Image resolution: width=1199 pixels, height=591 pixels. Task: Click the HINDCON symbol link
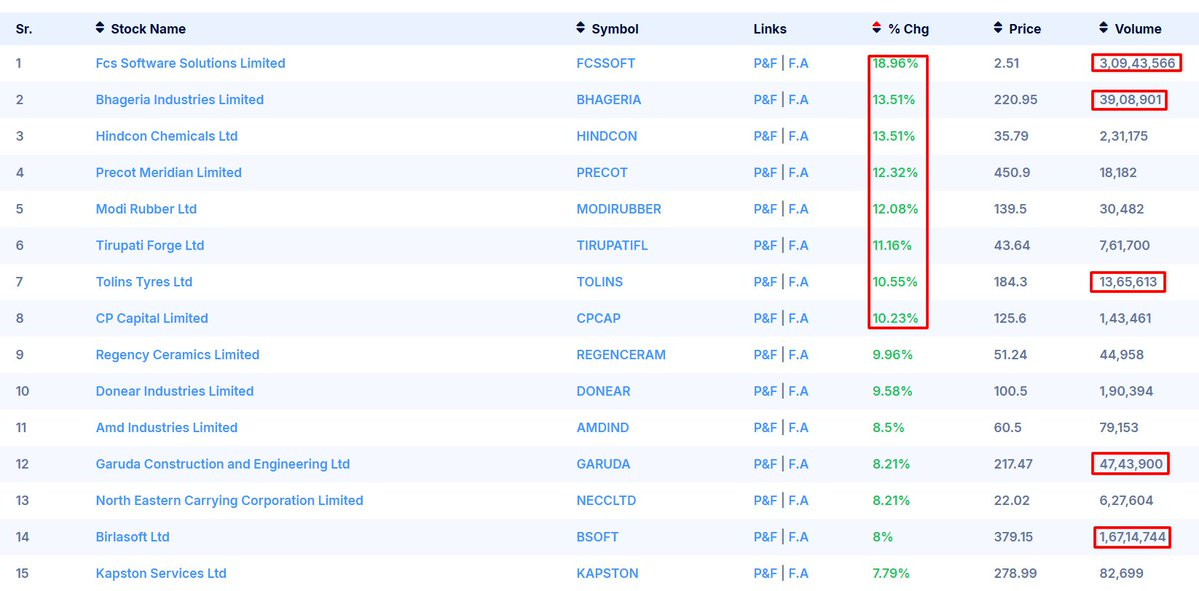pos(606,136)
